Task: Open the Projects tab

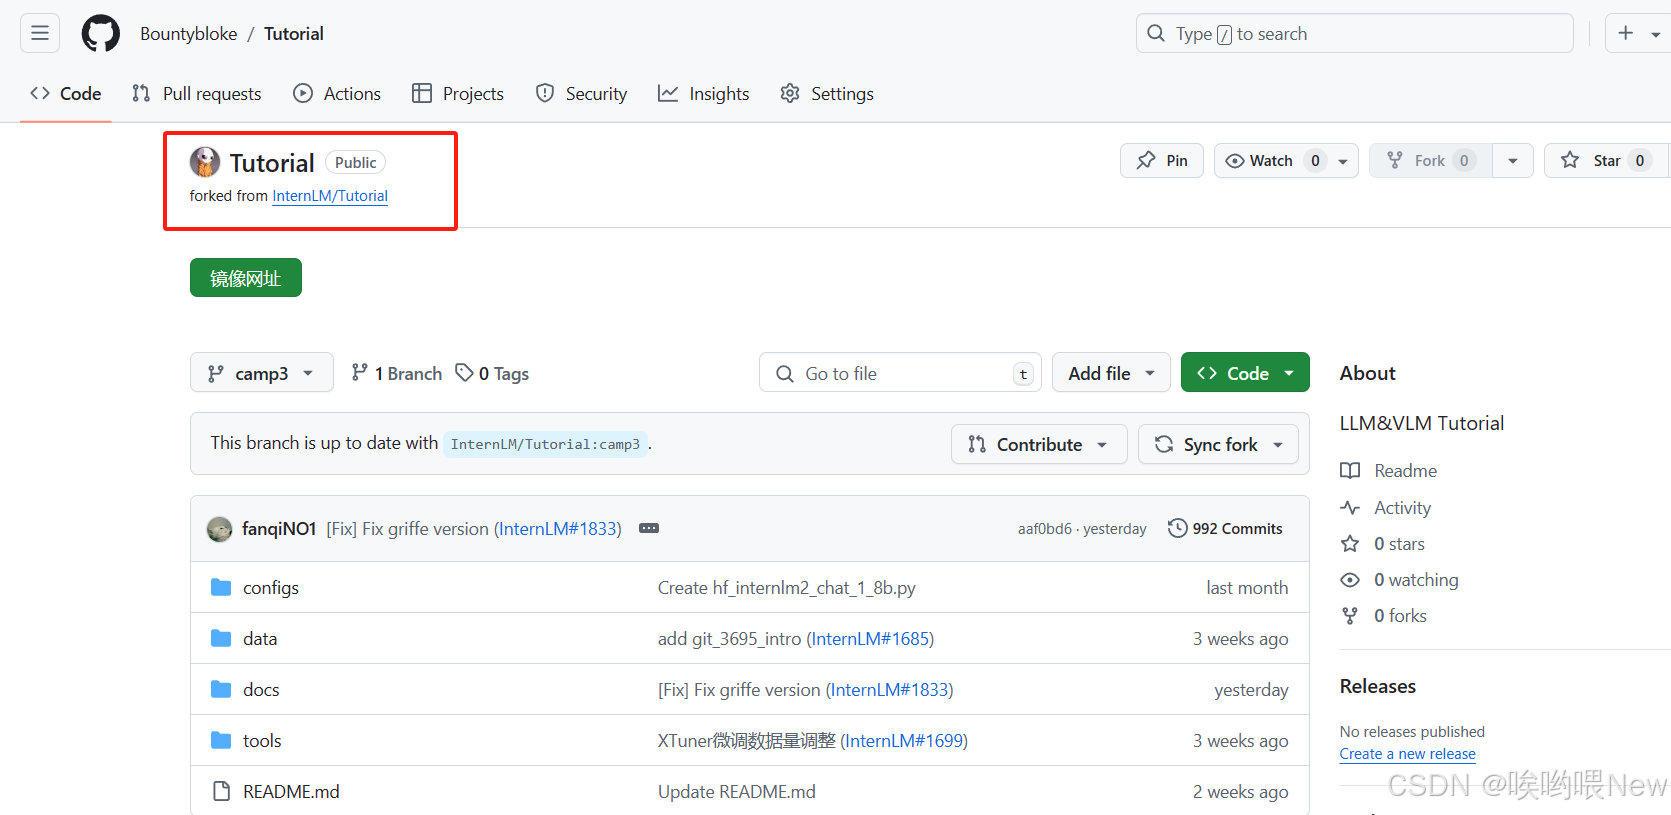Action: [x=458, y=93]
